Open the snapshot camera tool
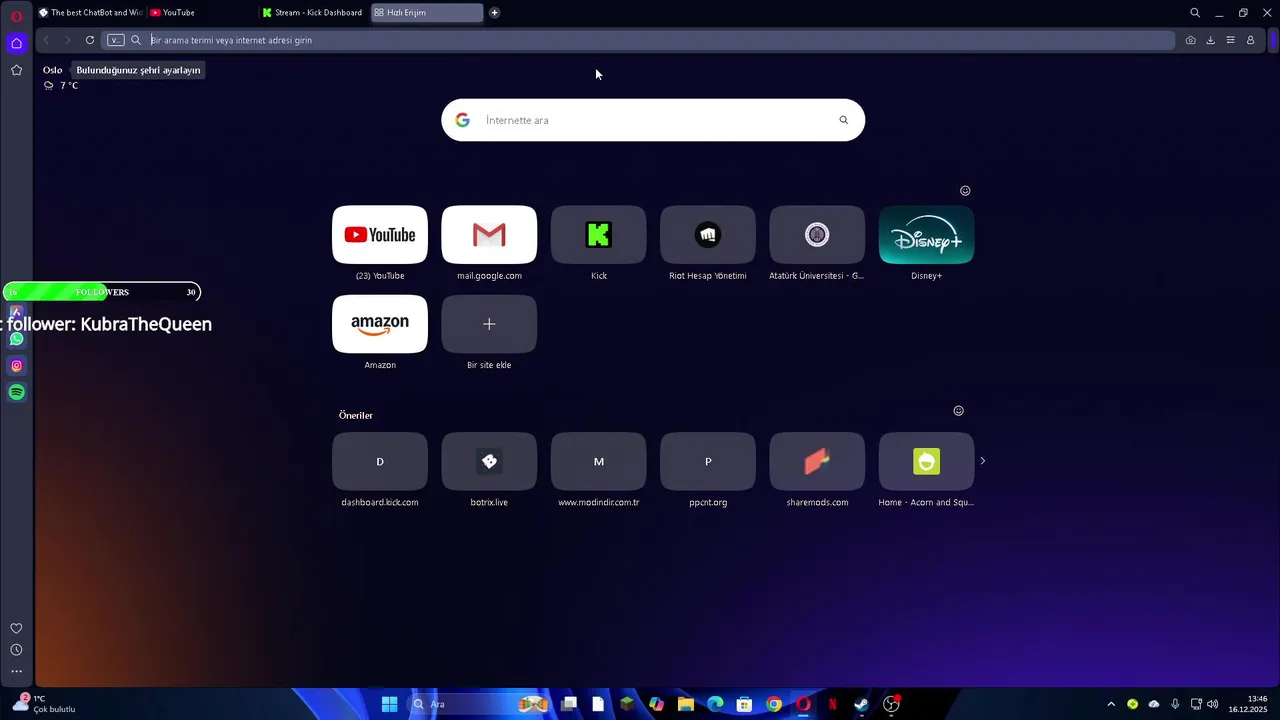The height and width of the screenshot is (720, 1280). click(x=1190, y=40)
